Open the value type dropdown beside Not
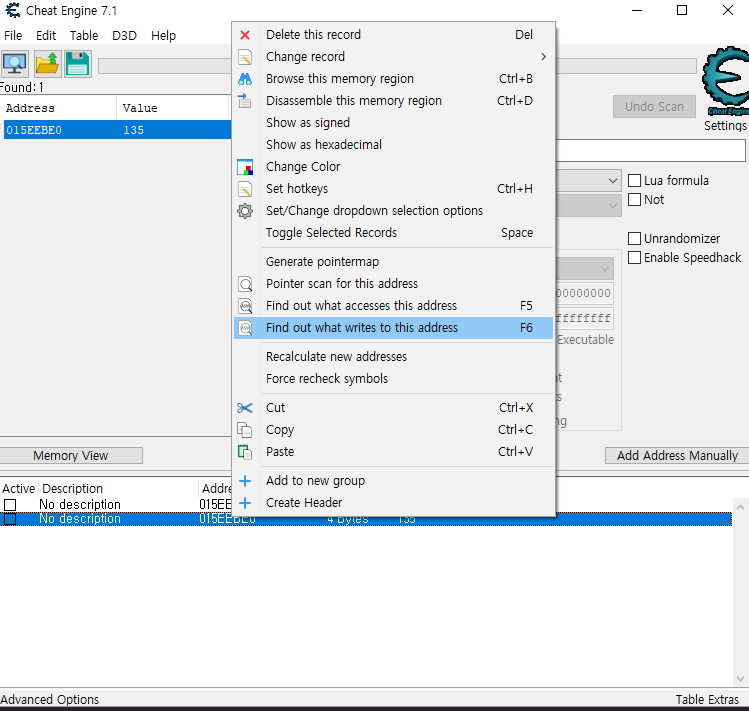 point(612,205)
